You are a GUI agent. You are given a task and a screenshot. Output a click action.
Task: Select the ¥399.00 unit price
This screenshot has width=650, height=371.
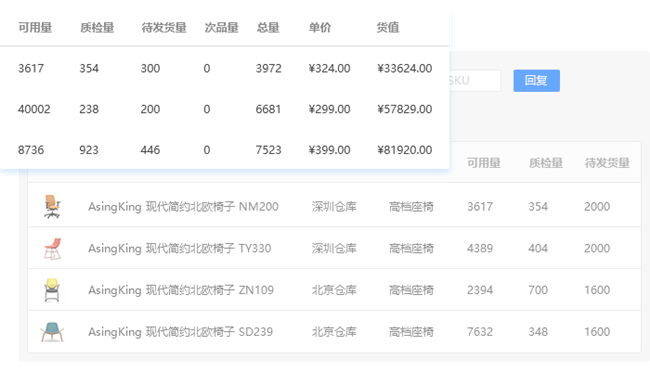pos(330,150)
